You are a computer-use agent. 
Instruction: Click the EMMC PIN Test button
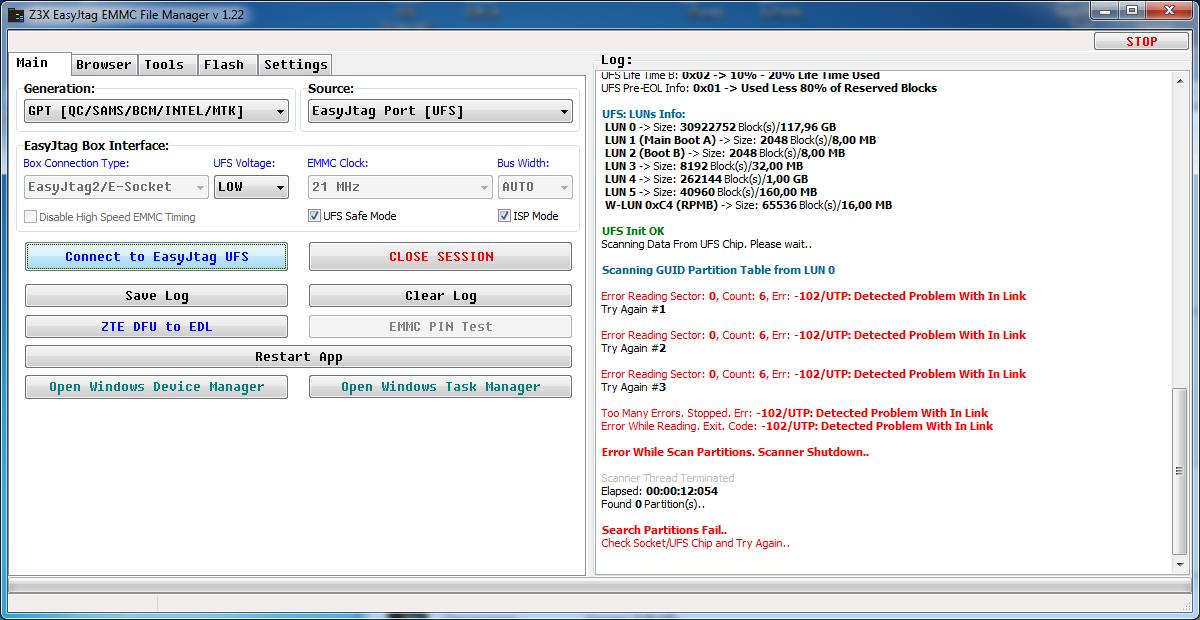click(440, 327)
